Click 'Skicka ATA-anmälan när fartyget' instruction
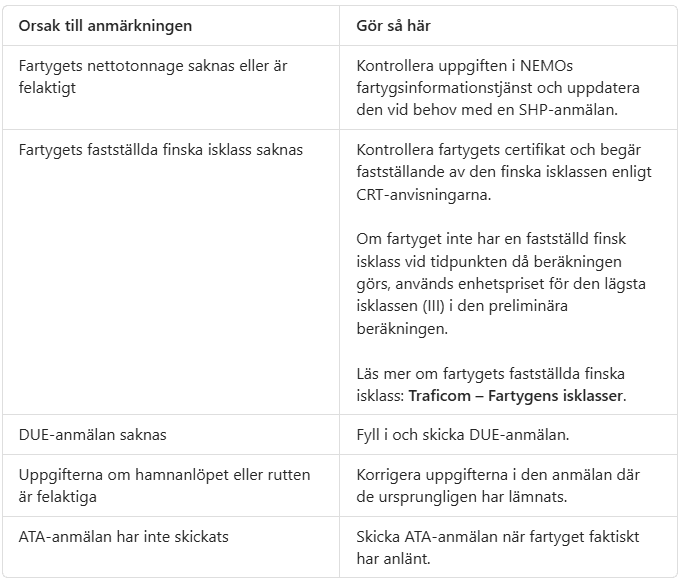The image size is (686, 583). (x=498, y=548)
